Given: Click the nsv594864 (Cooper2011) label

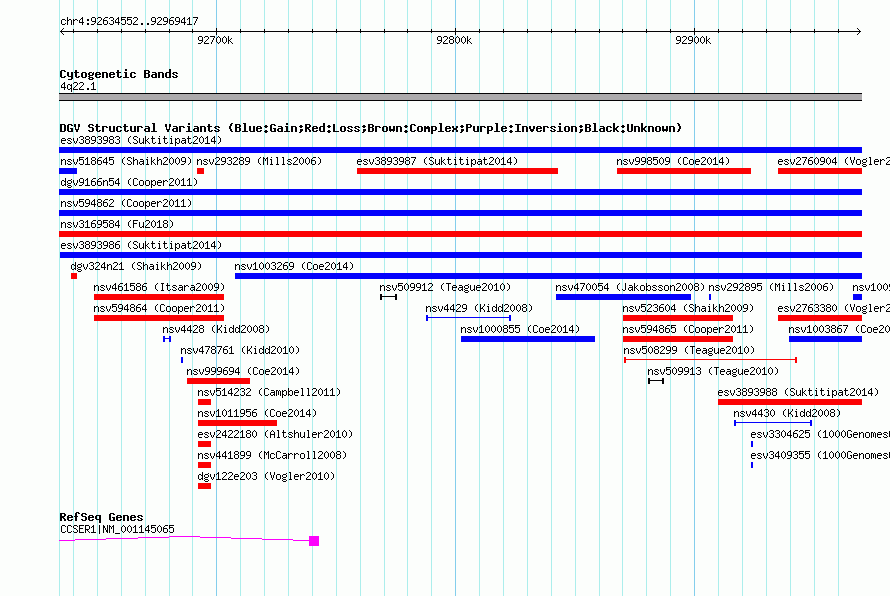Looking at the screenshot, I should click(159, 308).
